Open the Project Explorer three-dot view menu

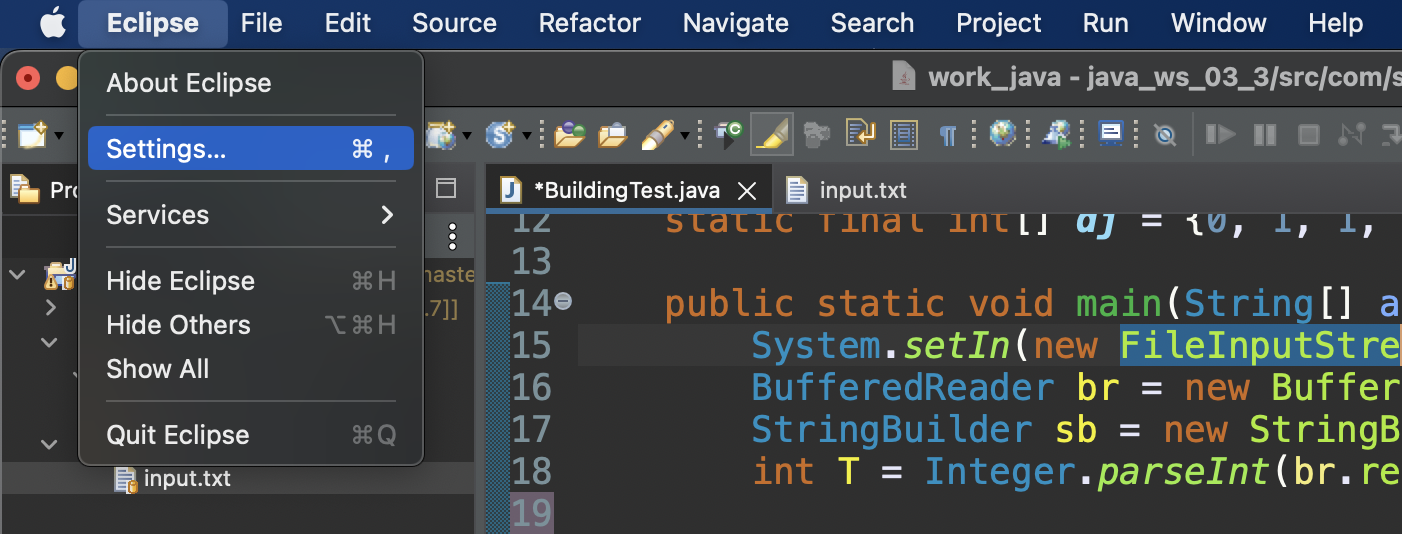pyautogui.click(x=452, y=237)
